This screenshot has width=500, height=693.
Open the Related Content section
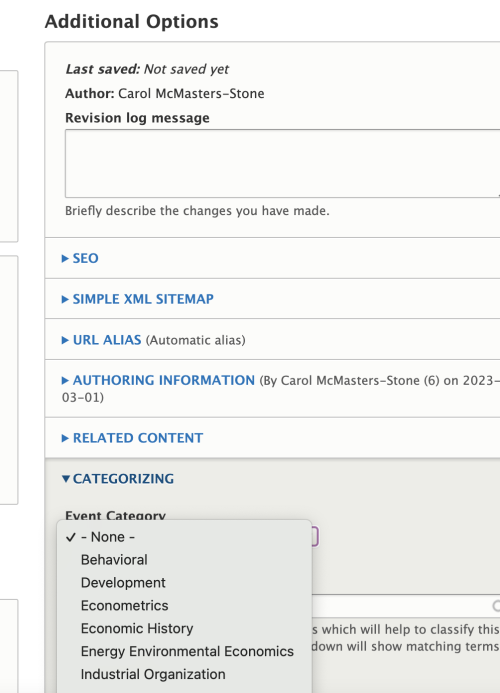coord(132,438)
